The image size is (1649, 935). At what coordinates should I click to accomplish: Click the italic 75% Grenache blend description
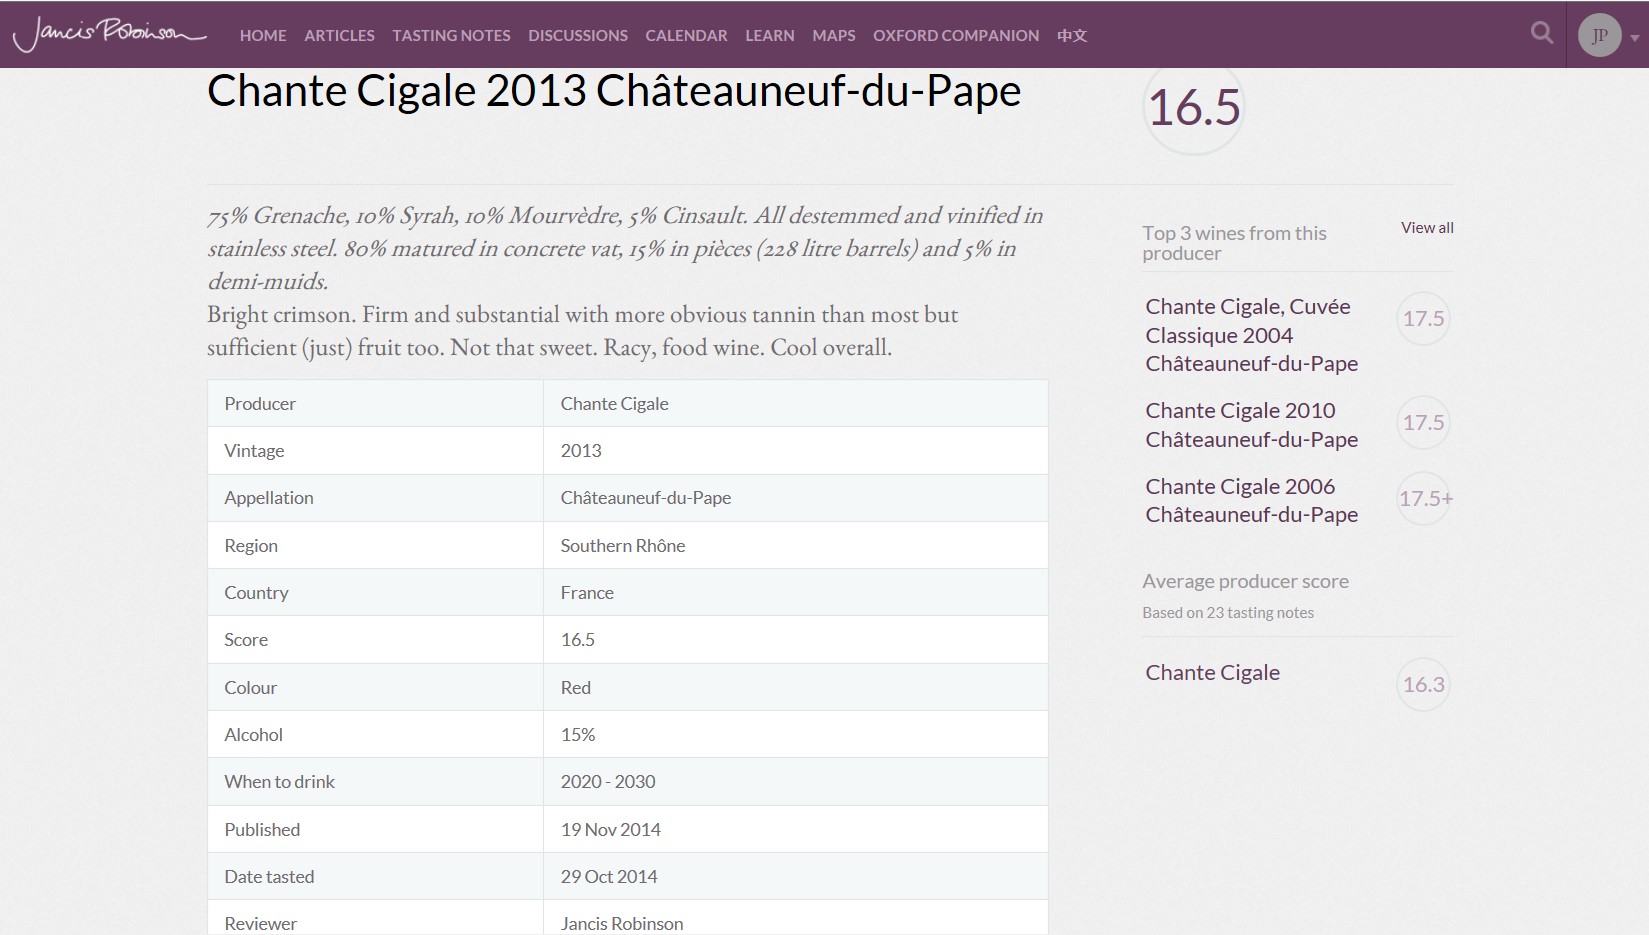[x=625, y=248]
